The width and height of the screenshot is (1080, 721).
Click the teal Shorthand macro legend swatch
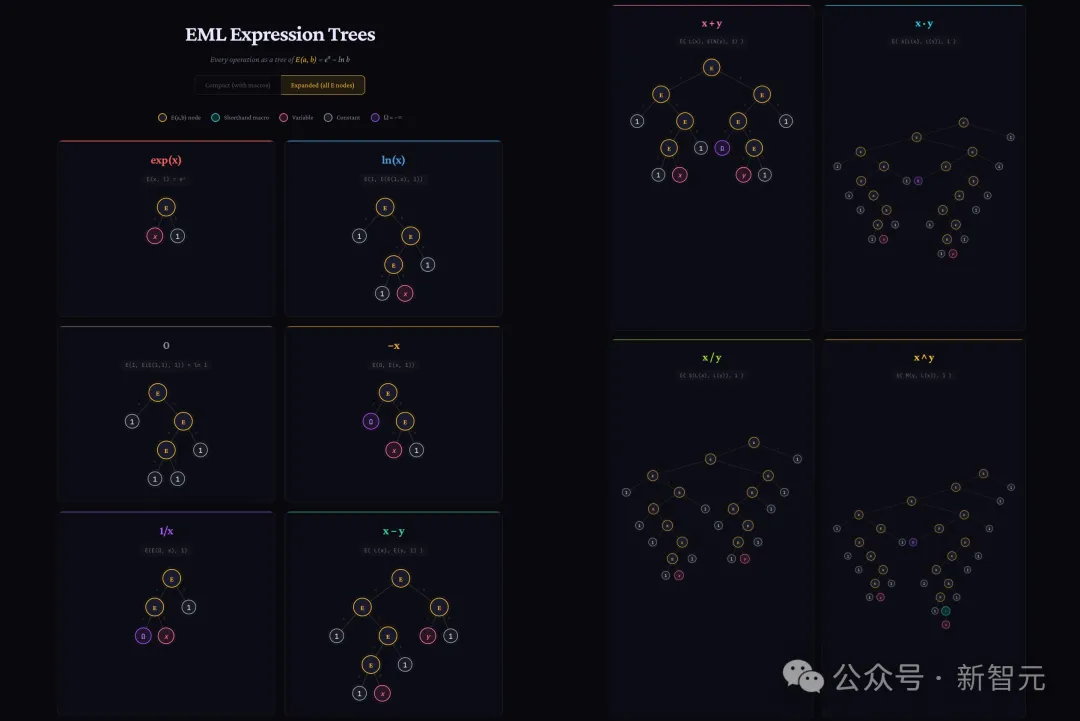point(215,118)
